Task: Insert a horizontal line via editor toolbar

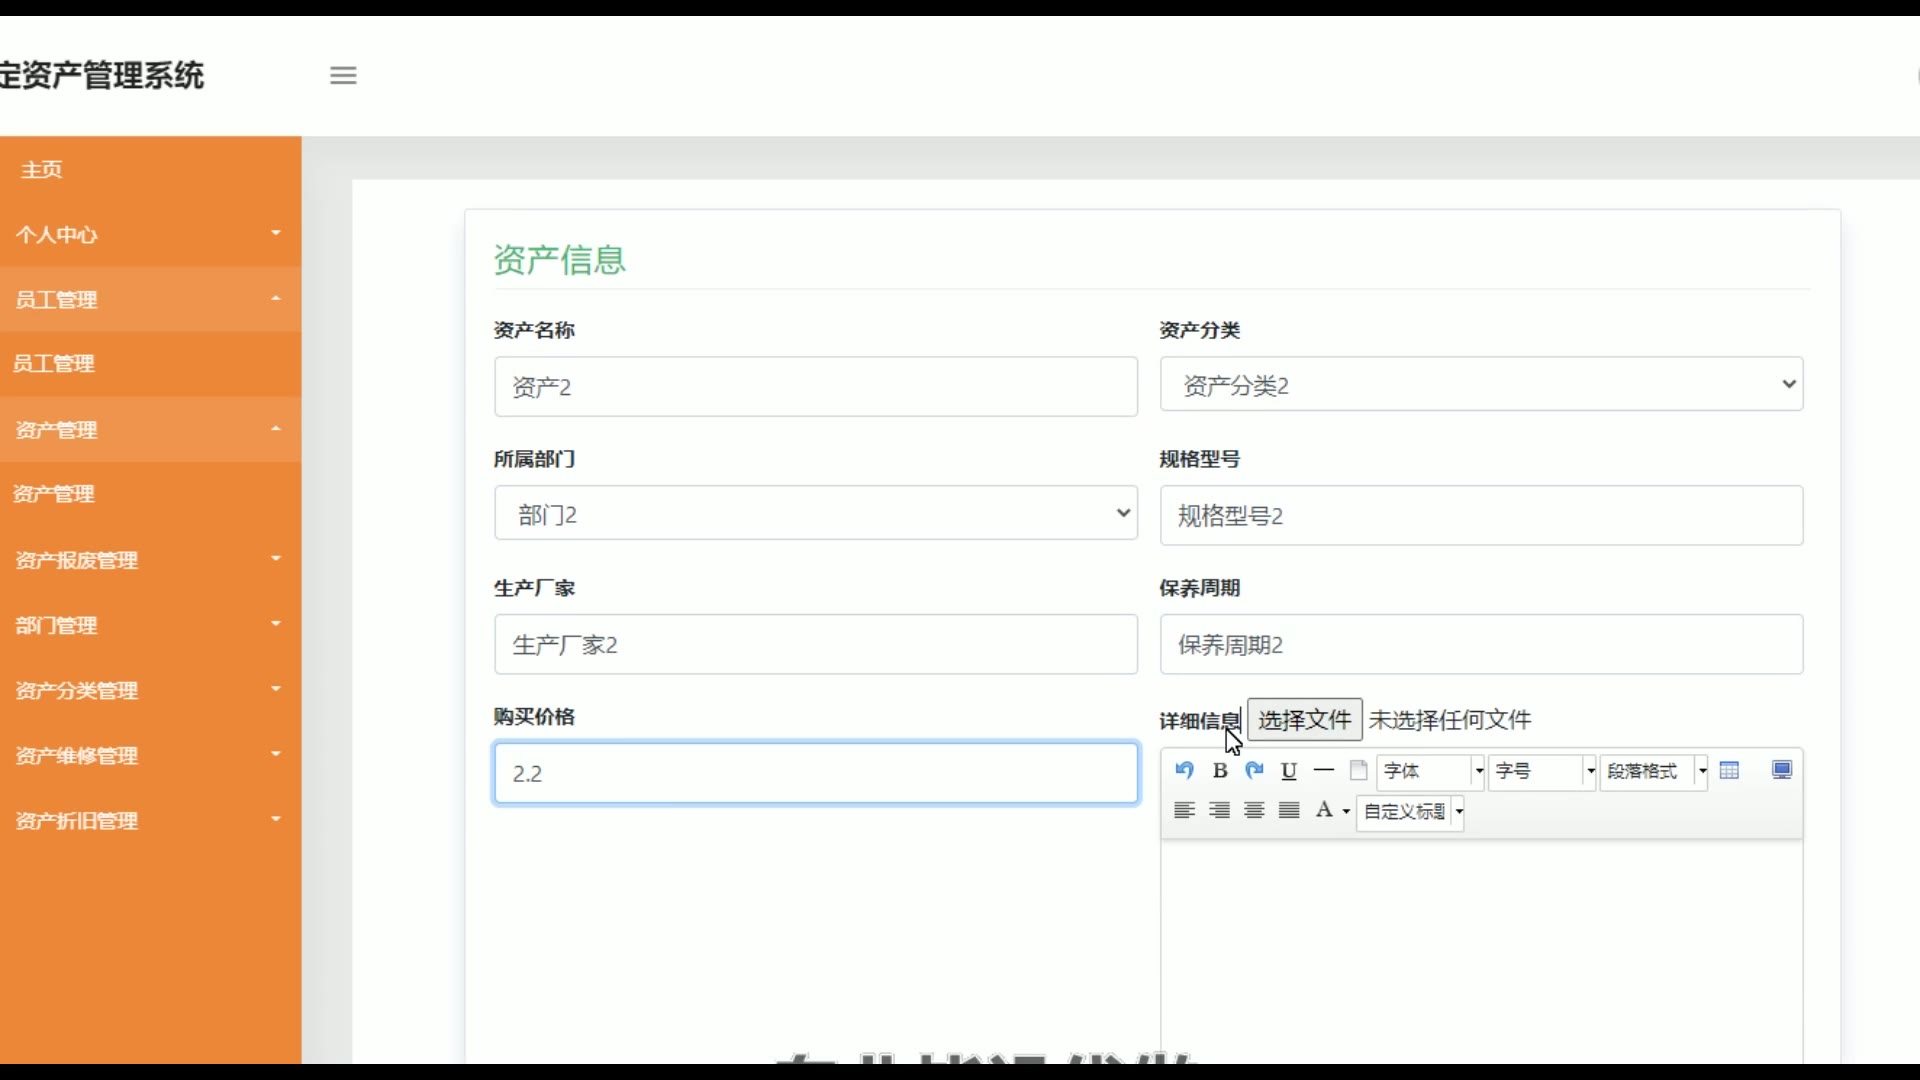Action: pyautogui.click(x=1323, y=770)
